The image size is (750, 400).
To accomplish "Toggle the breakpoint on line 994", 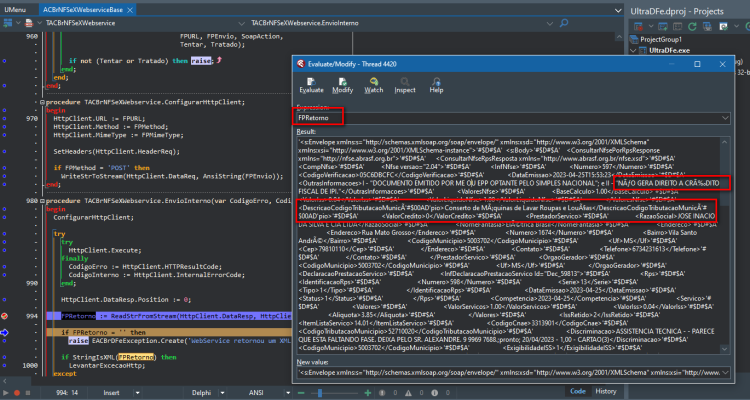I will pyautogui.click(x=4, y=316).
